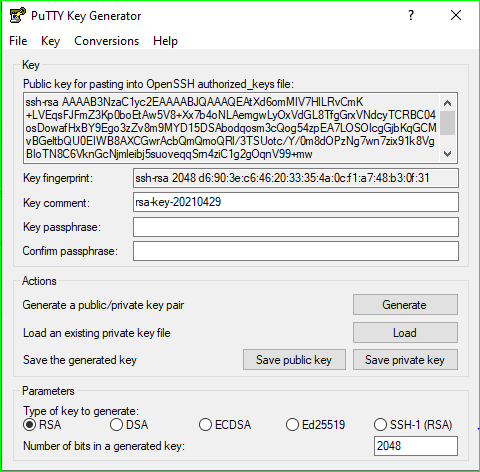Click Save public key
Image resolution: width=480 pixels, height=472 pixels.
pyautogui.click(x=294, y=360)
